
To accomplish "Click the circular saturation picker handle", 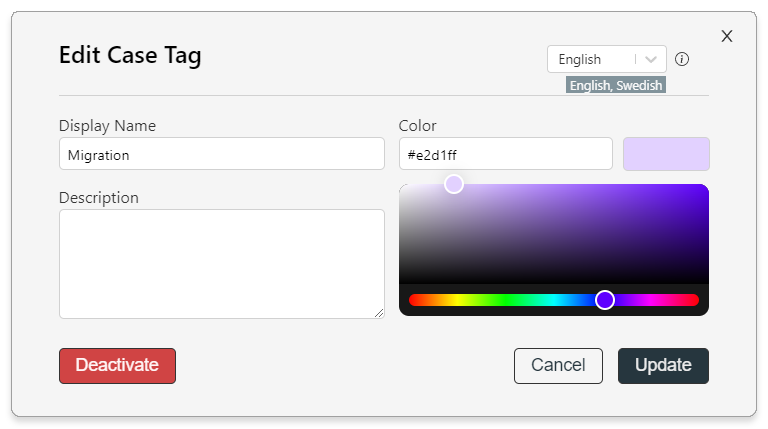I will click(454, 184).
